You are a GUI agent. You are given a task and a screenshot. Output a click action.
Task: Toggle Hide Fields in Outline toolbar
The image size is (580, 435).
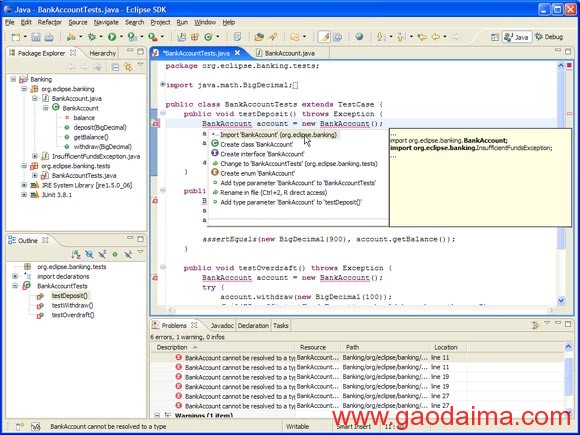89,254
